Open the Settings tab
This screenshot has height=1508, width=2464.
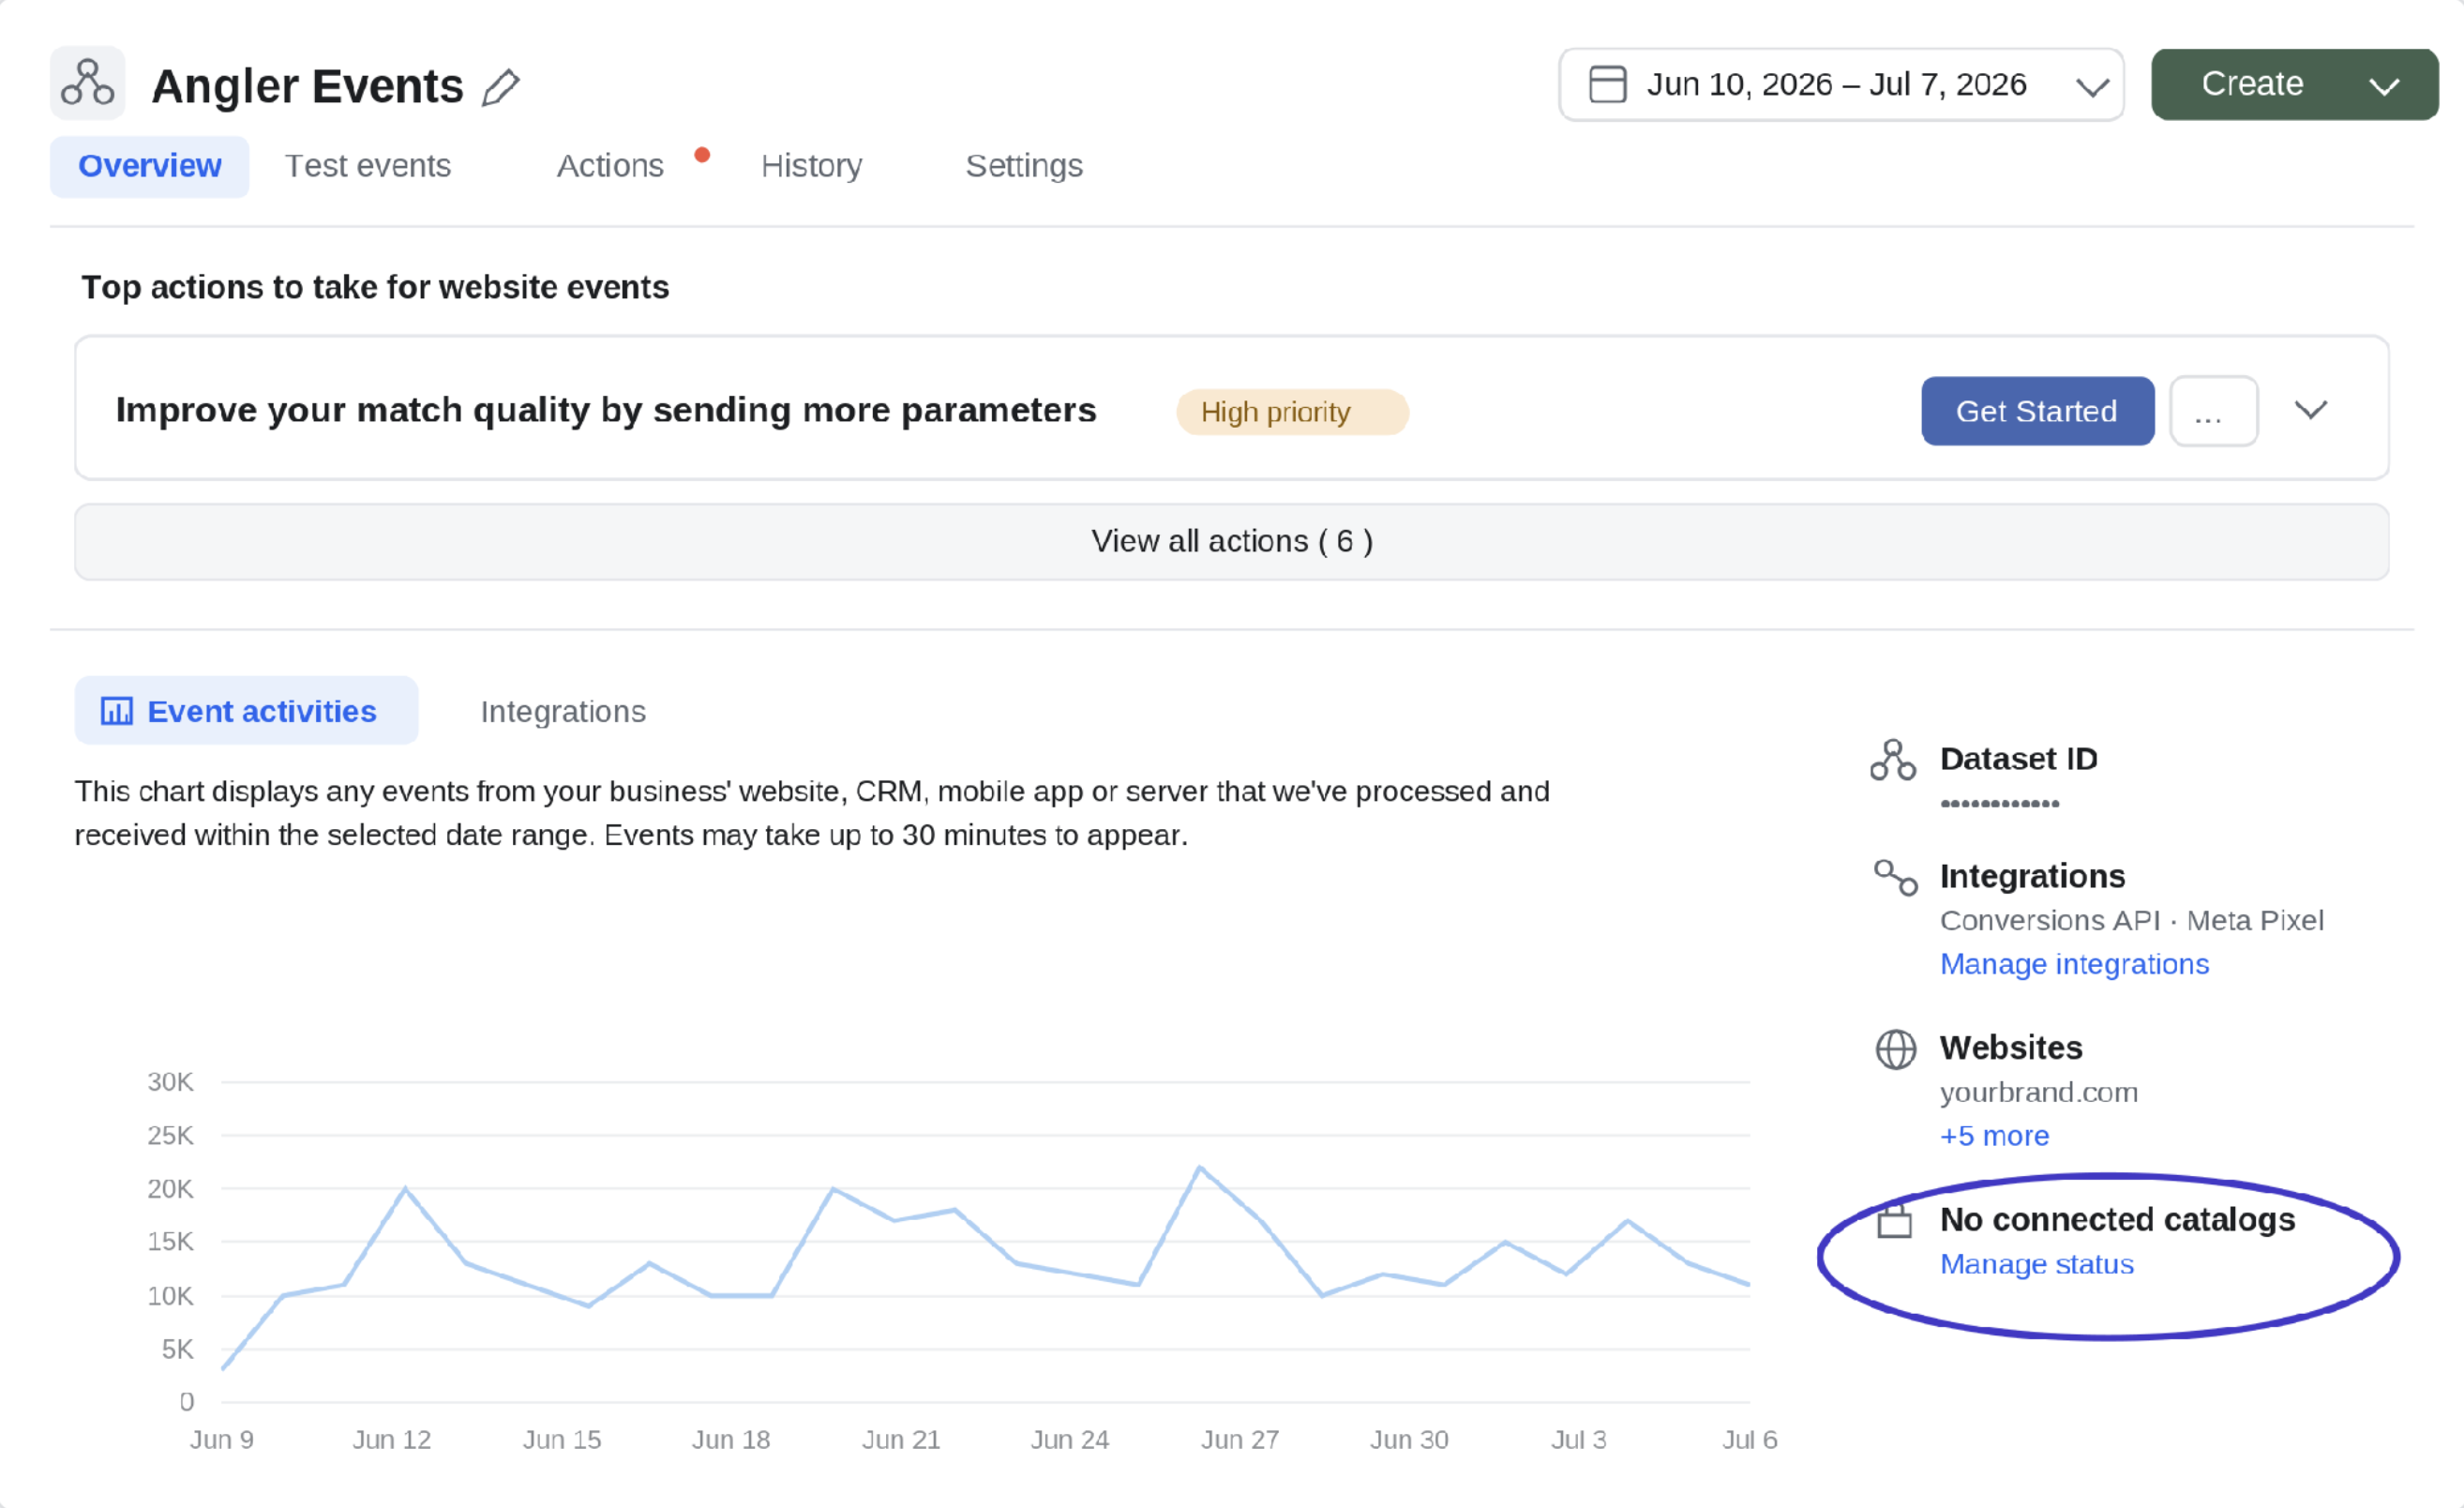click(1024, 166)
